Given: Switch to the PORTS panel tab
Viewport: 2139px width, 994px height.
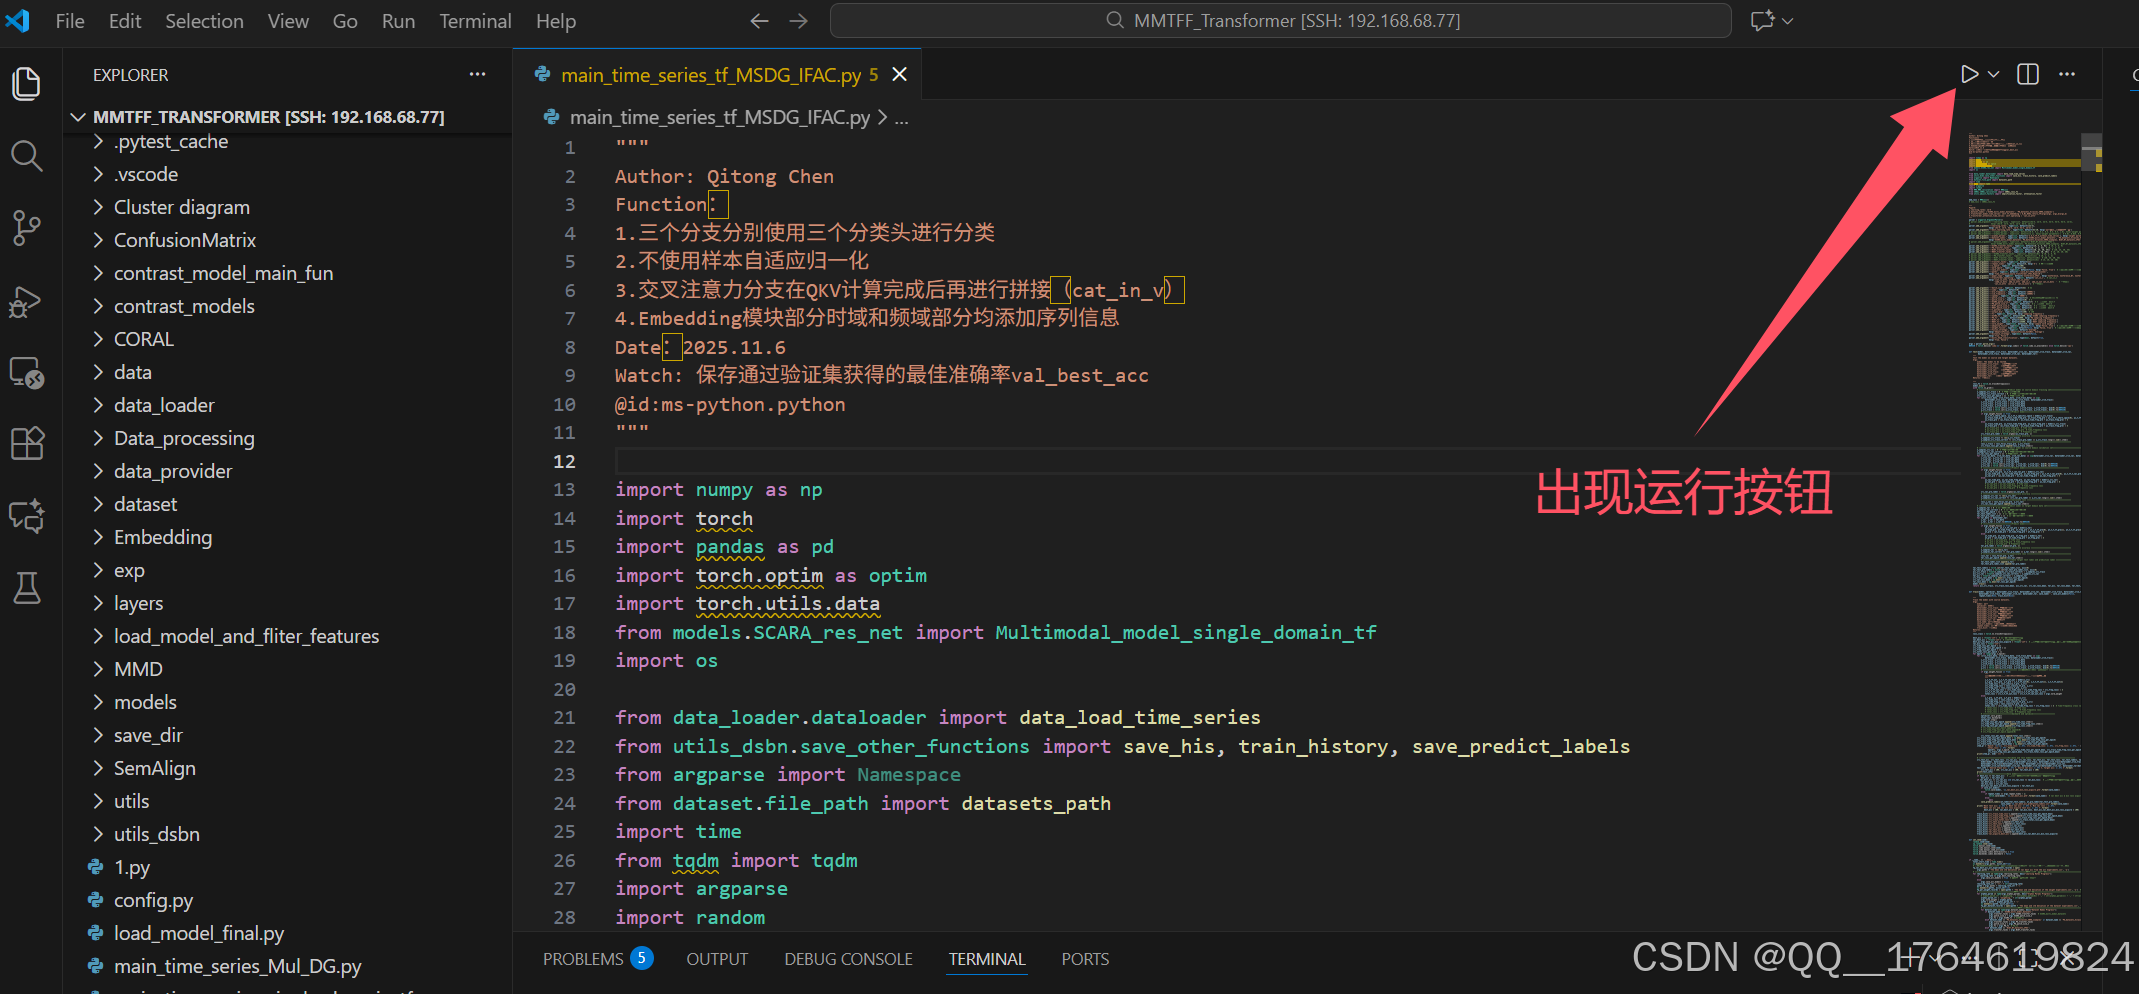Looking at the screenshot, I should pyautogui.click(x=1085, y=959).
